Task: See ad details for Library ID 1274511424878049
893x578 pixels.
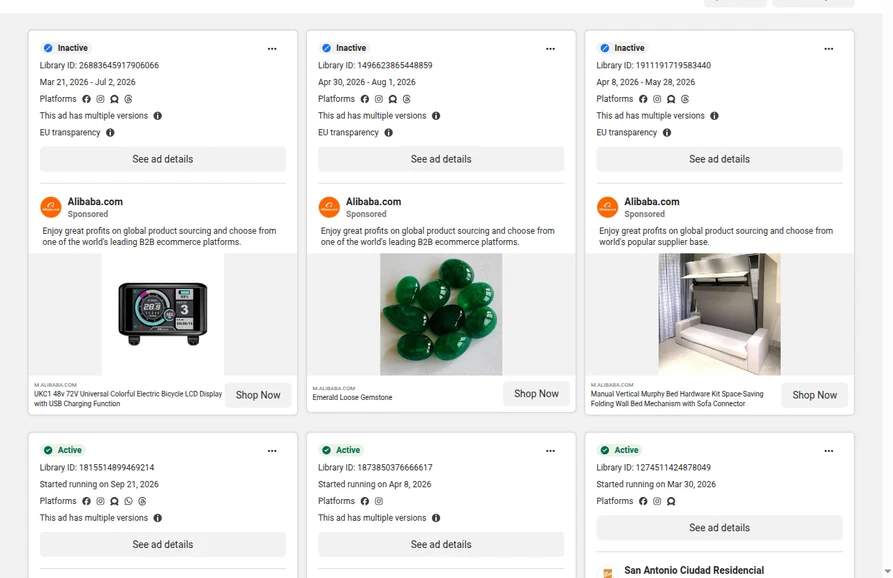Action: pos(719,527)
